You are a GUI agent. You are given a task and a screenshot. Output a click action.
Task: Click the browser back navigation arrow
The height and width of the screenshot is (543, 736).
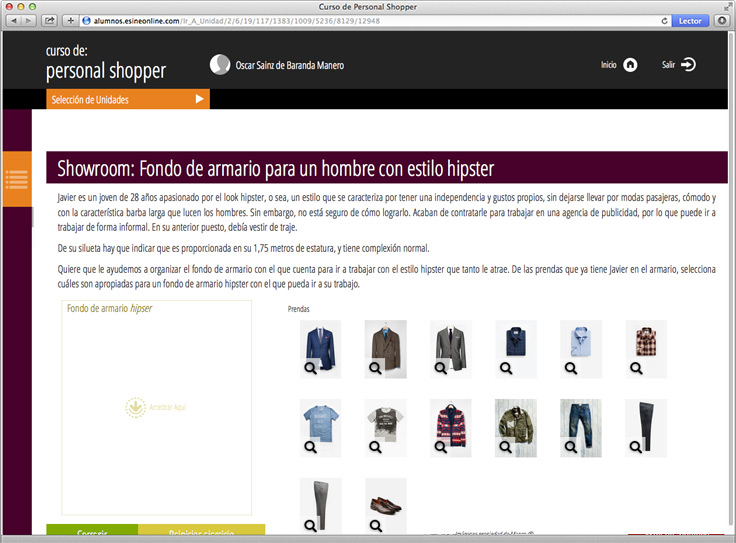pyautogui.click(x=15, y=20)
